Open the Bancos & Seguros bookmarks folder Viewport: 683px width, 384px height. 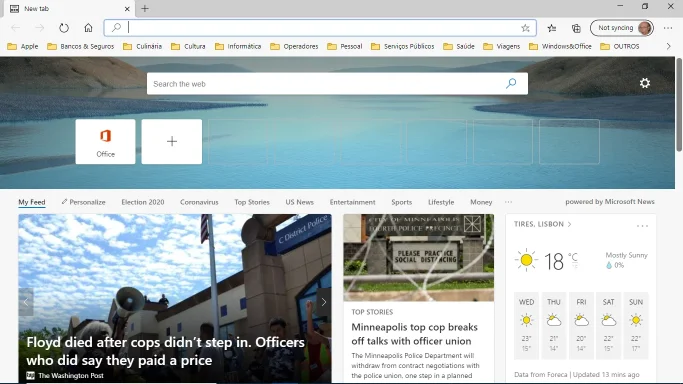click(81, 46)
